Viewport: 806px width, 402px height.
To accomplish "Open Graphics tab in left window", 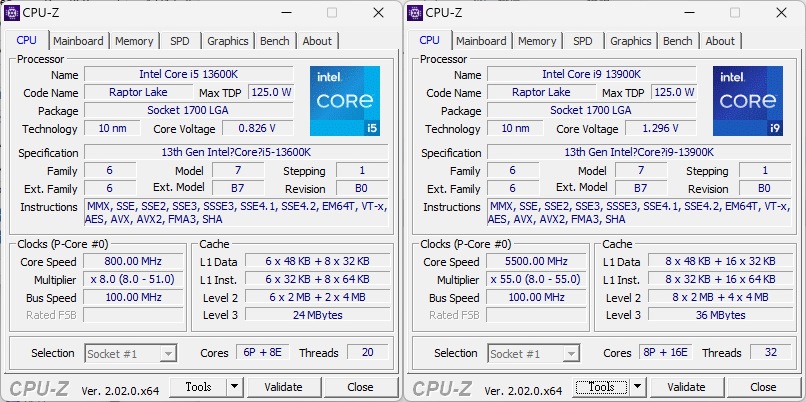I will (228, 41).
